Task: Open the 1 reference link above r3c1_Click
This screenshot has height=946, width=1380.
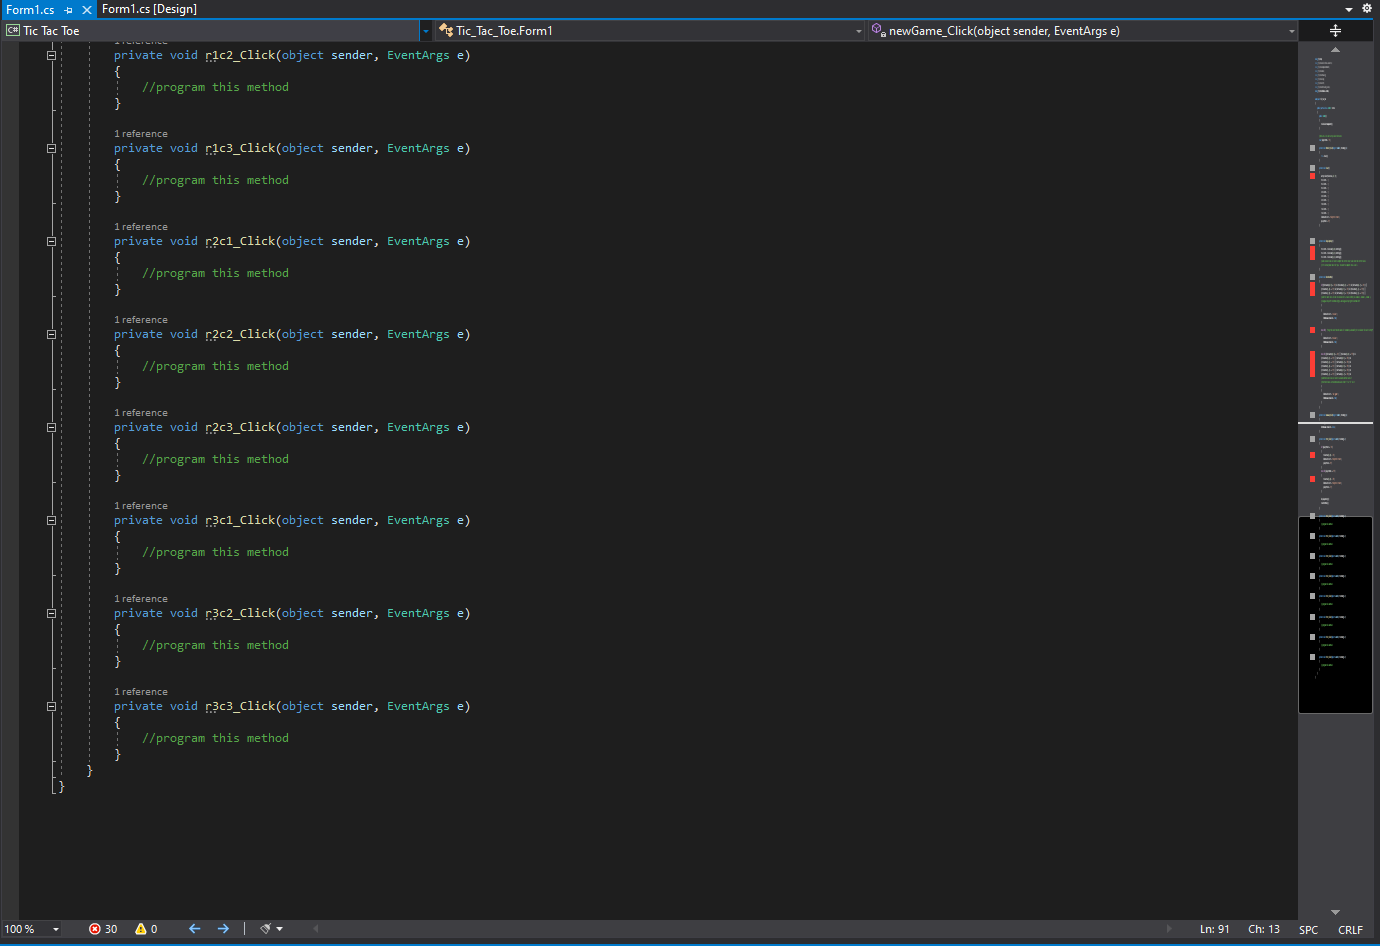Action: click(x=141, y=506)
